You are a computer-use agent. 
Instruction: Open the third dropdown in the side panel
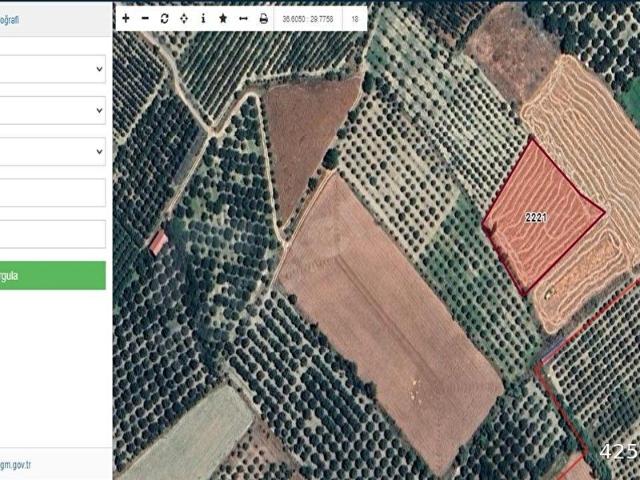pos(52,151)
